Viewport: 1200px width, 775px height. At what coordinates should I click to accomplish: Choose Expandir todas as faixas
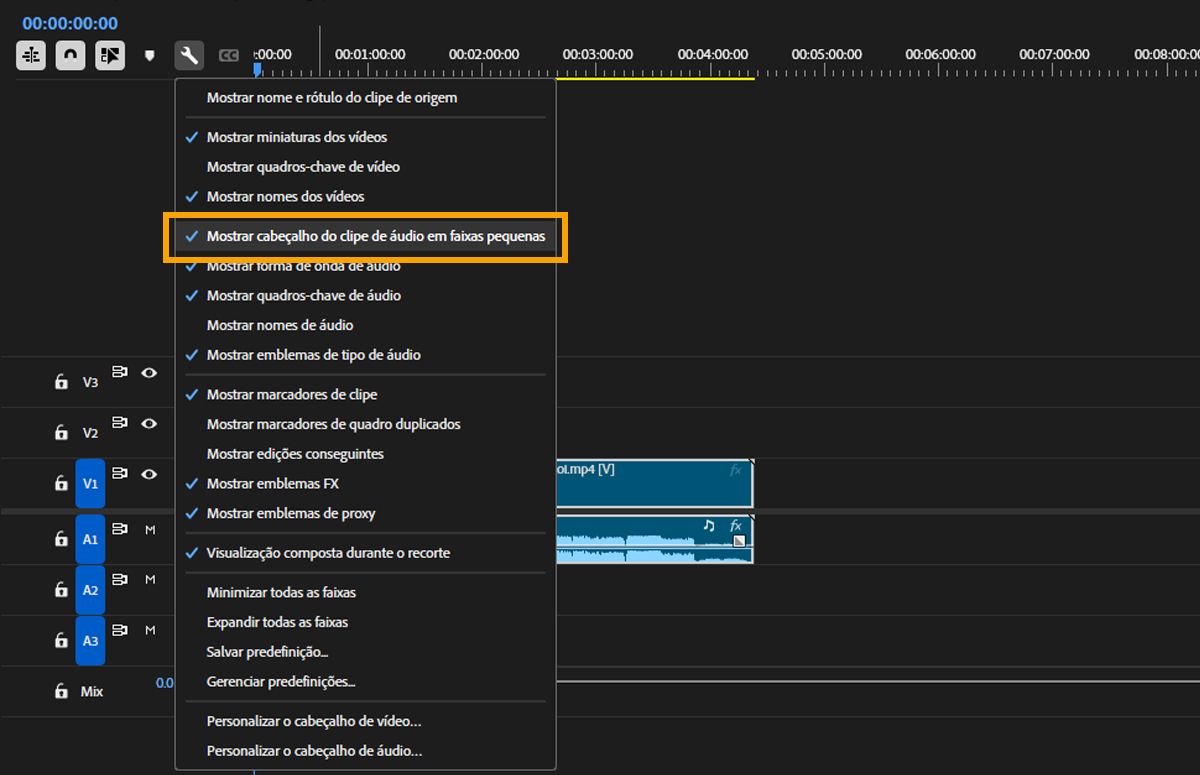tap(365, 622)
